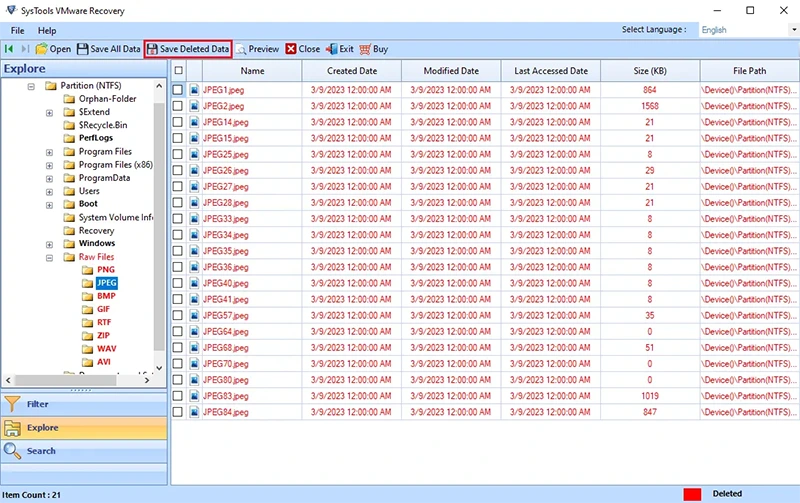Viewport: 800px width, 503px height.
Task: Expand the Boot folder
Action: (49, 205)
